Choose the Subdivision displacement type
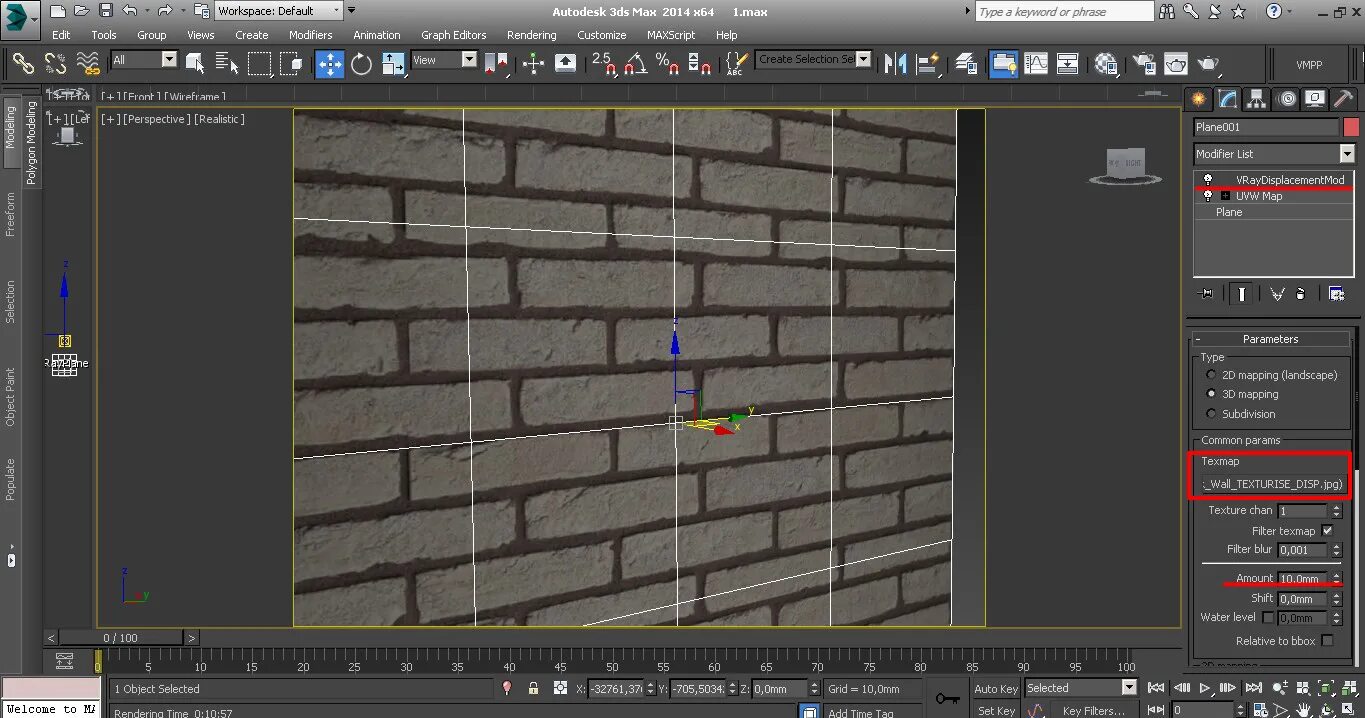Image resolution: width=1365 pixels, height=718 pixels. 1212,414
